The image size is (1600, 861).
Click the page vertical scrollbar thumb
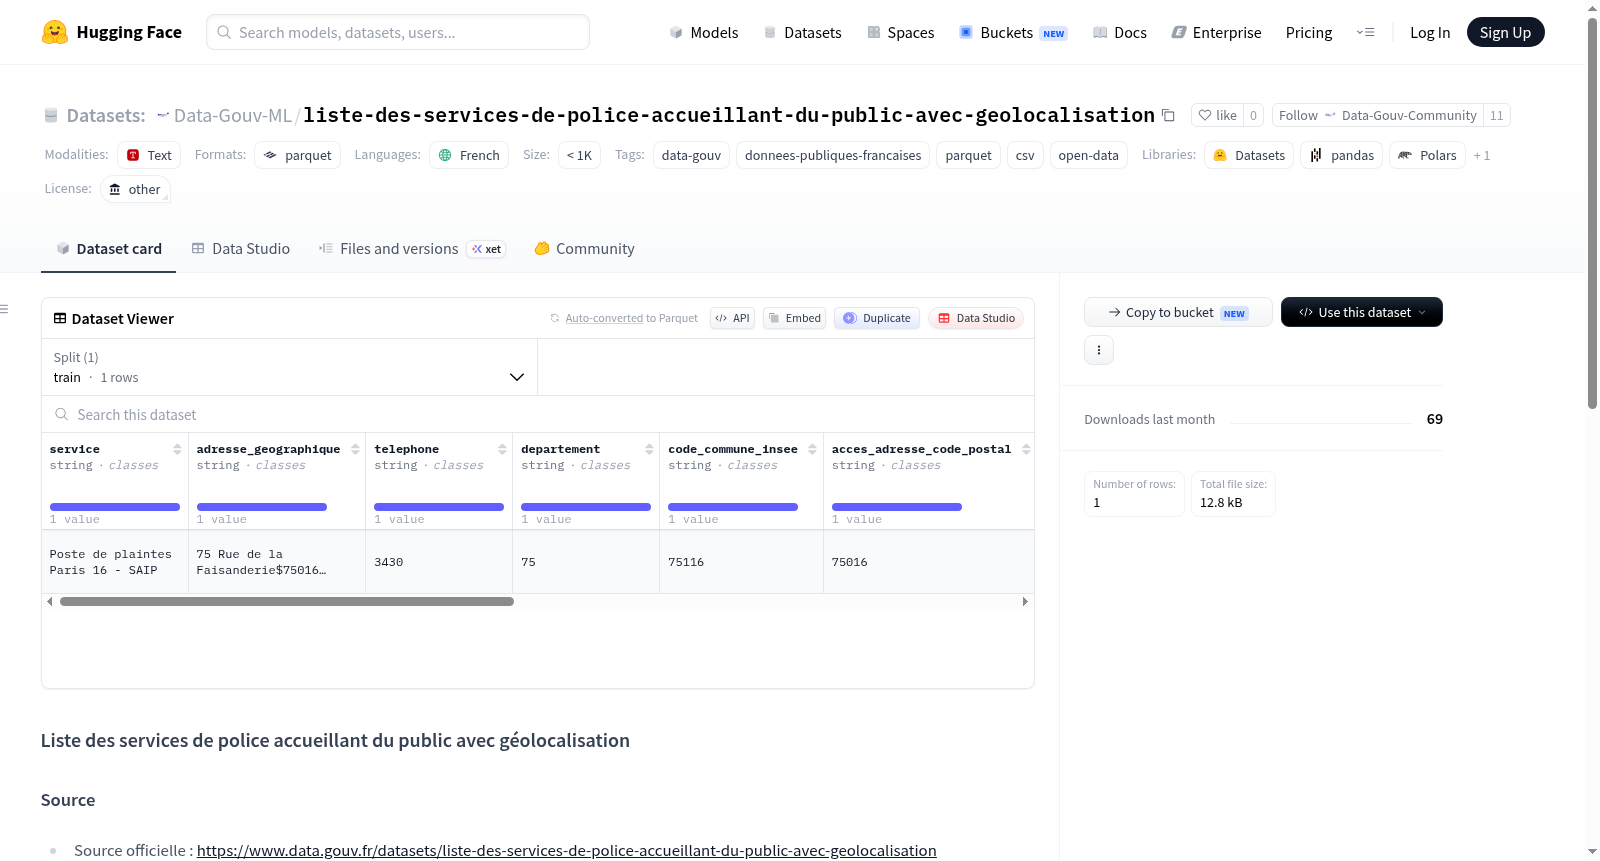pyautogui.click(x=1592, y=212)
